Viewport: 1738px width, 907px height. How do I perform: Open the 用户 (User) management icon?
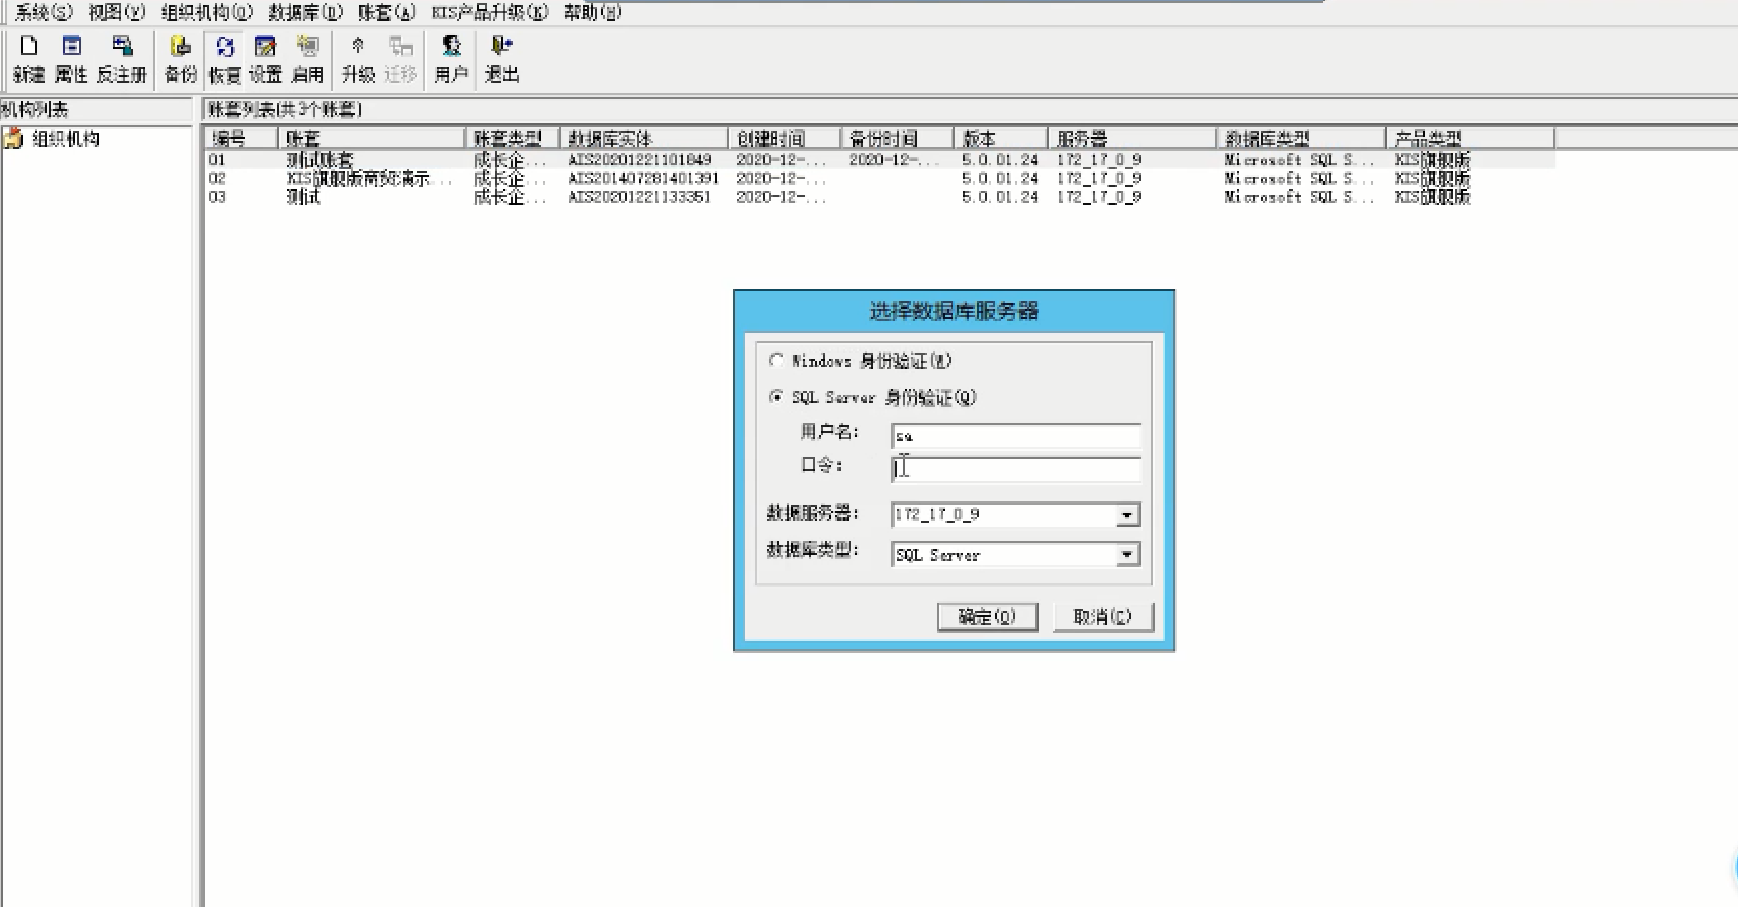[451, 58]
